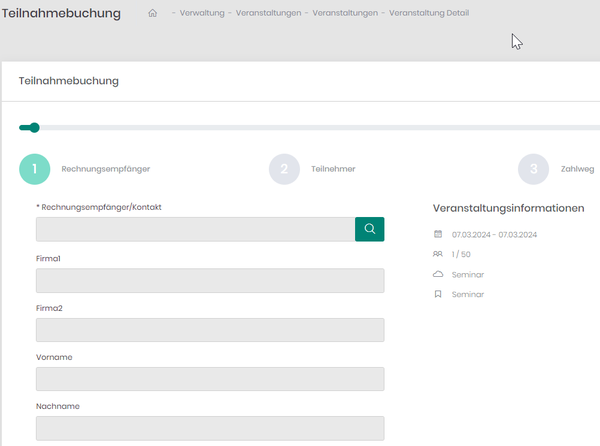Viewport: 600px width, 446px height.
Task: Click the participants icon next to 1 / 50
Action: pyautogui.click(x=438, y=254)
